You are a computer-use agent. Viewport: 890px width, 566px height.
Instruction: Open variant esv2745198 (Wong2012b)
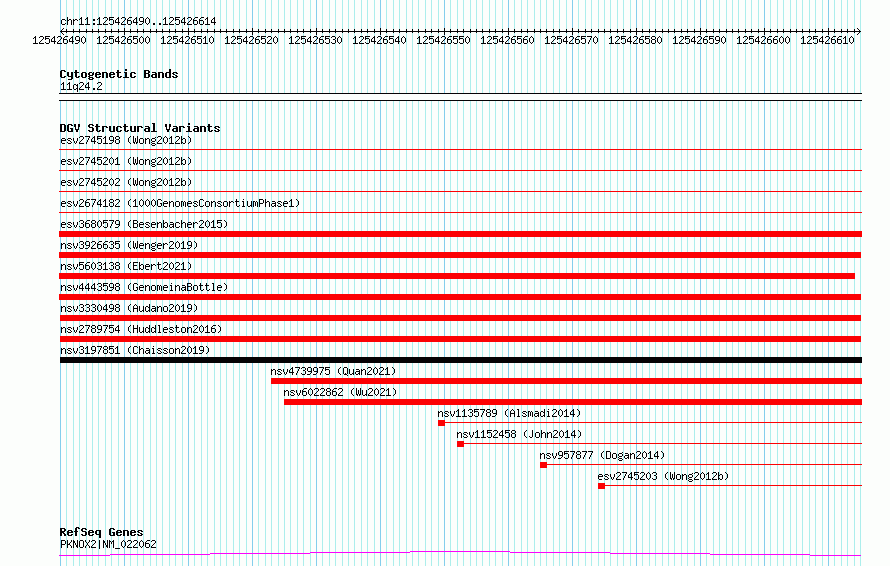point(126,140)
